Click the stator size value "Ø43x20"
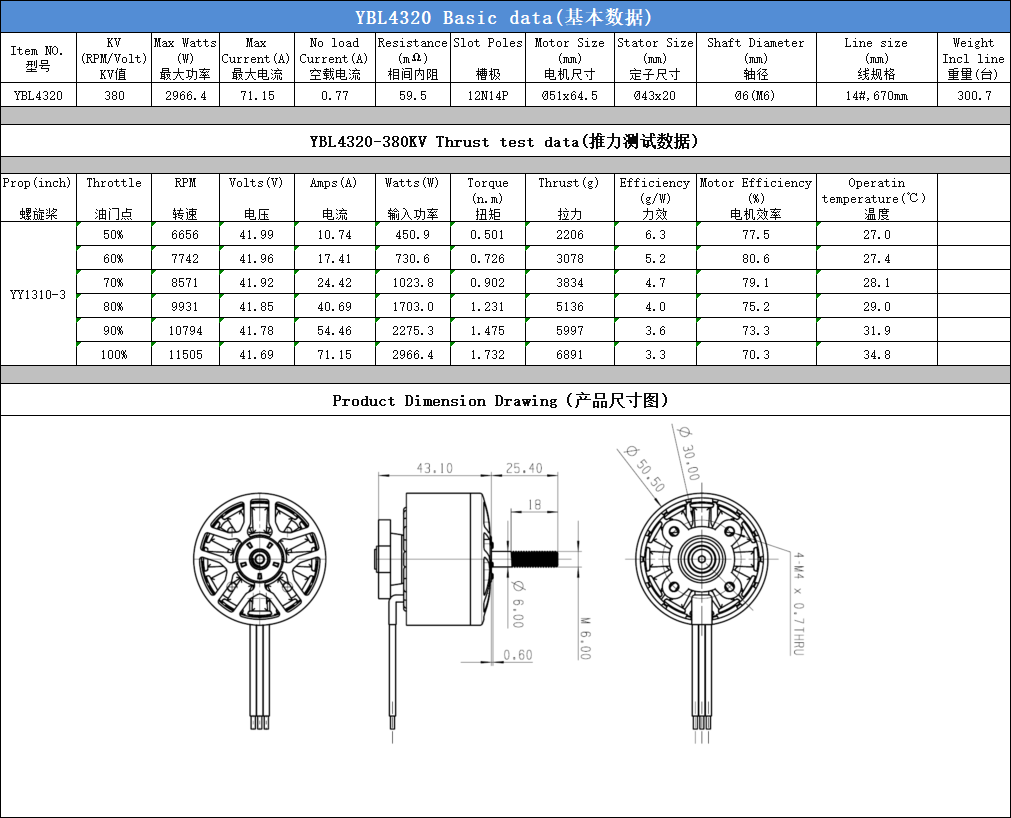 click(x=655, y=95)
